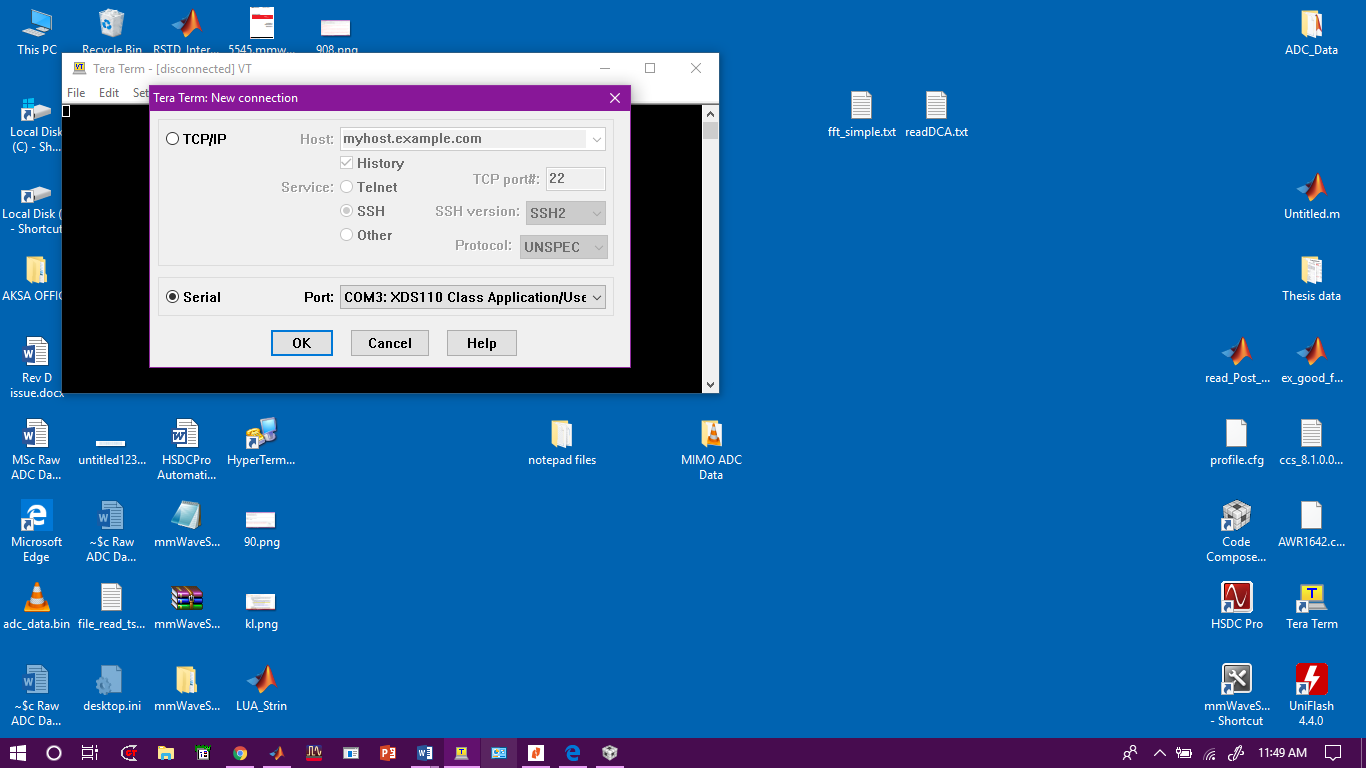Select fft_simple.txt on the desktop
The height and width of the screenshot is (768, 1366).
862,114
